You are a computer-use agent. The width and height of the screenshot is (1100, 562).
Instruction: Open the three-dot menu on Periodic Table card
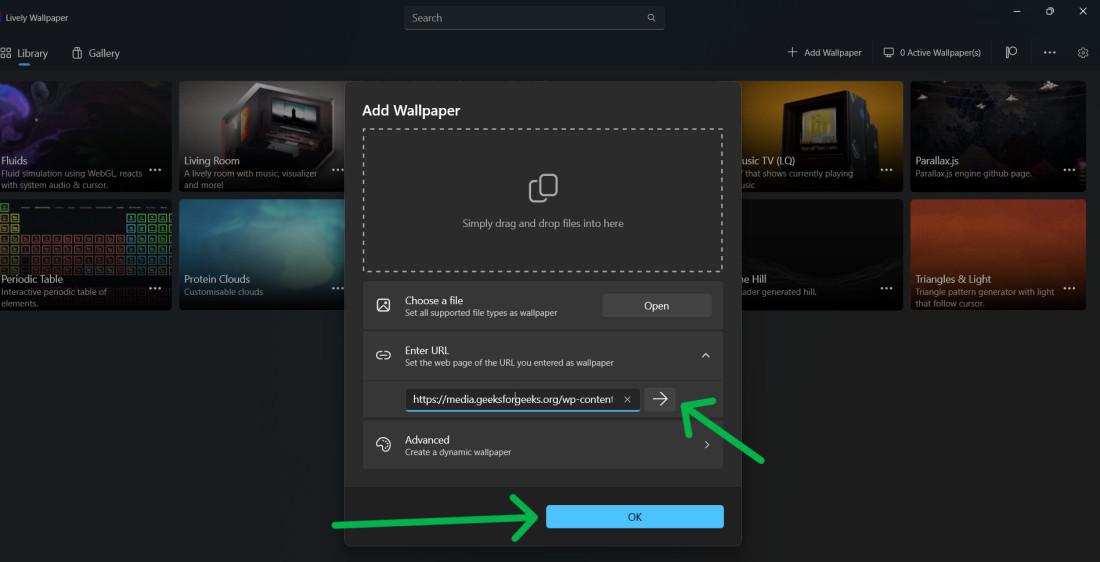click(x=155, y=288)
